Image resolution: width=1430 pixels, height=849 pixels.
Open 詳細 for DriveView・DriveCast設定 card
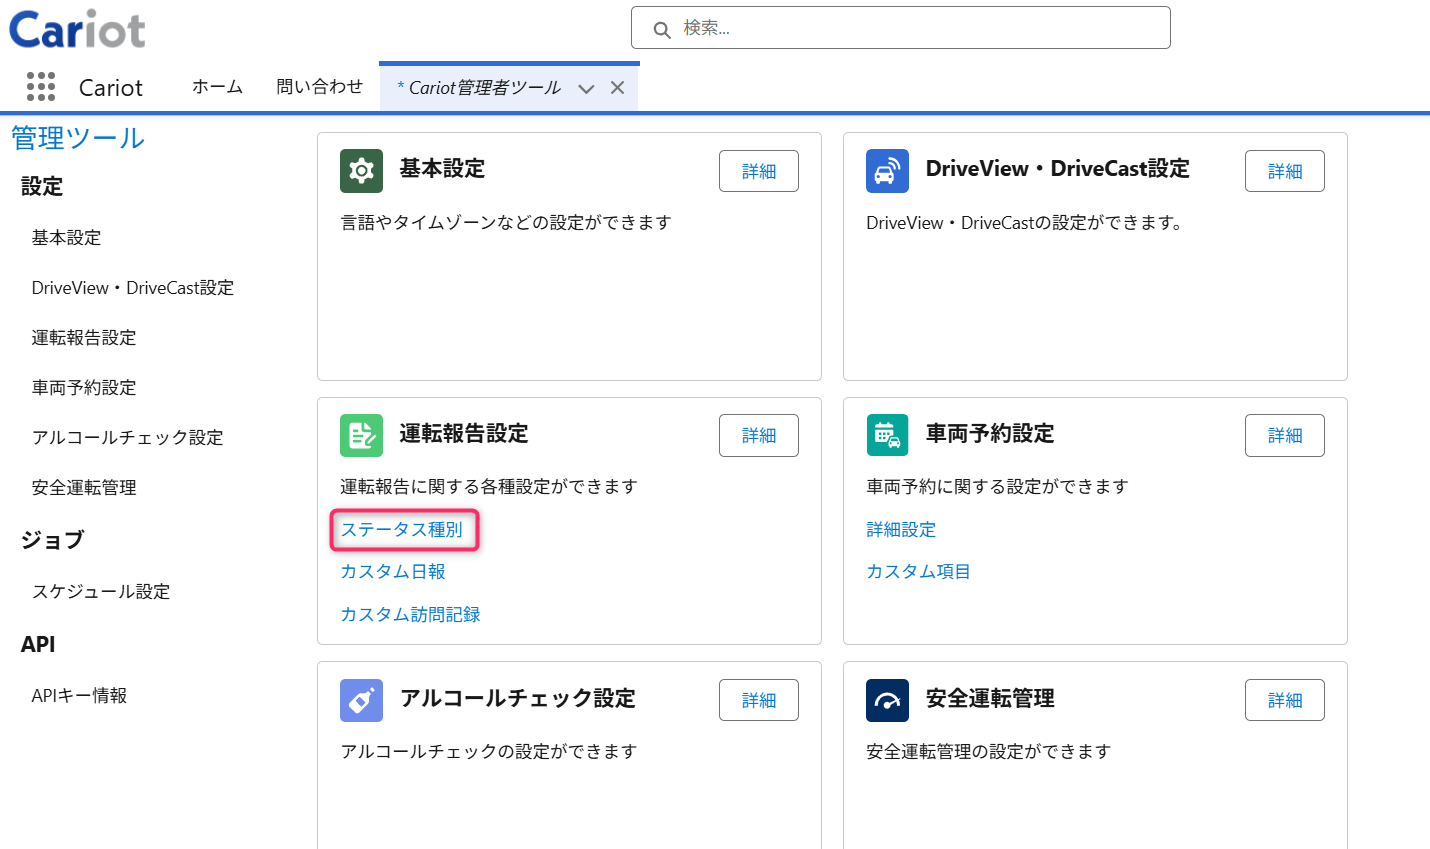(x=1285, y=171)
